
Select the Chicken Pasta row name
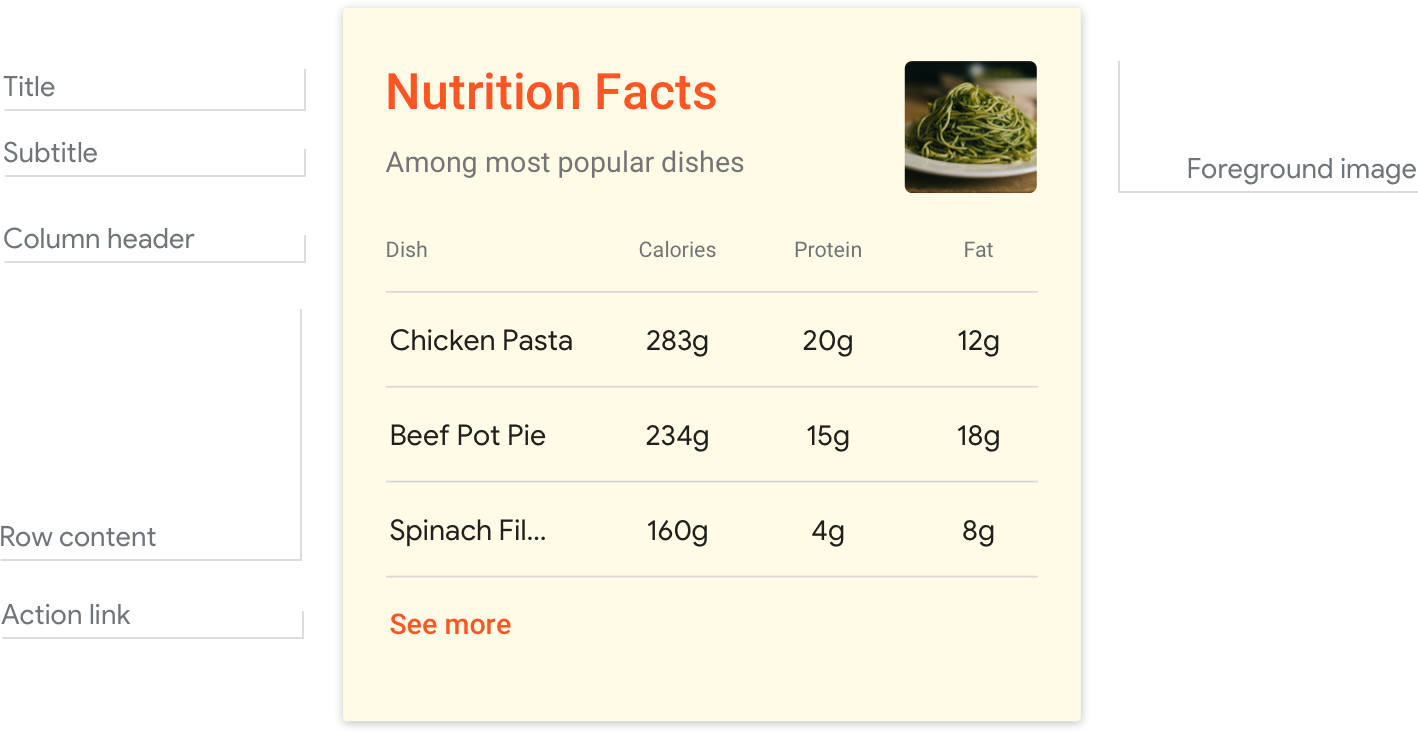[x=481, y=341]
